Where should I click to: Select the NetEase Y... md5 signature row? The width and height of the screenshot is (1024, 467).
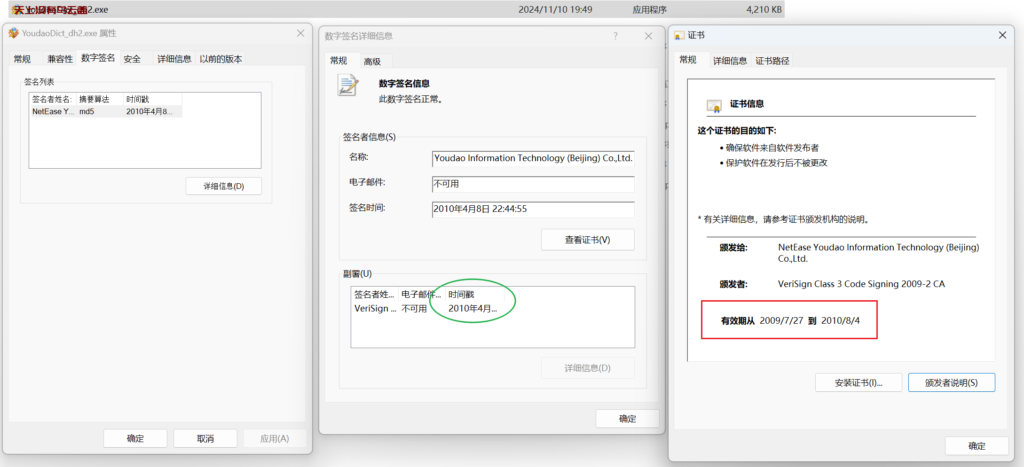[x=106, y=112]
